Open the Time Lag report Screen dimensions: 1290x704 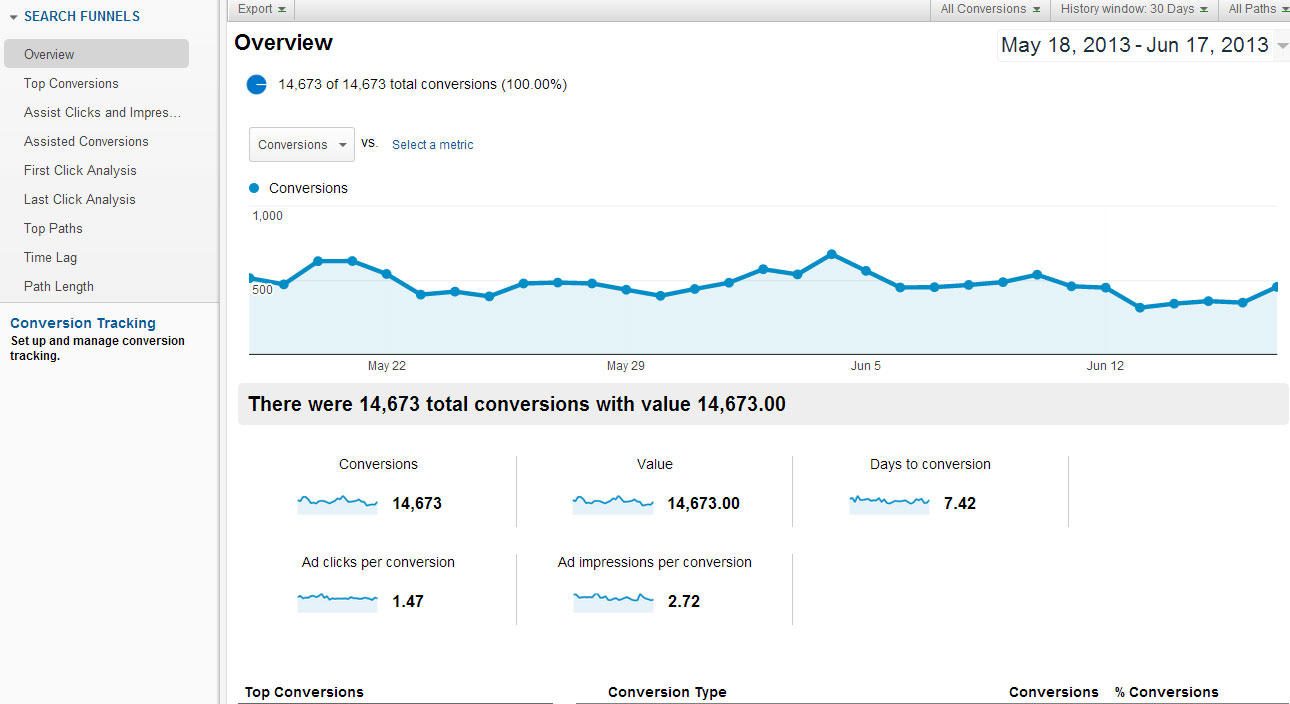(50, 257)
